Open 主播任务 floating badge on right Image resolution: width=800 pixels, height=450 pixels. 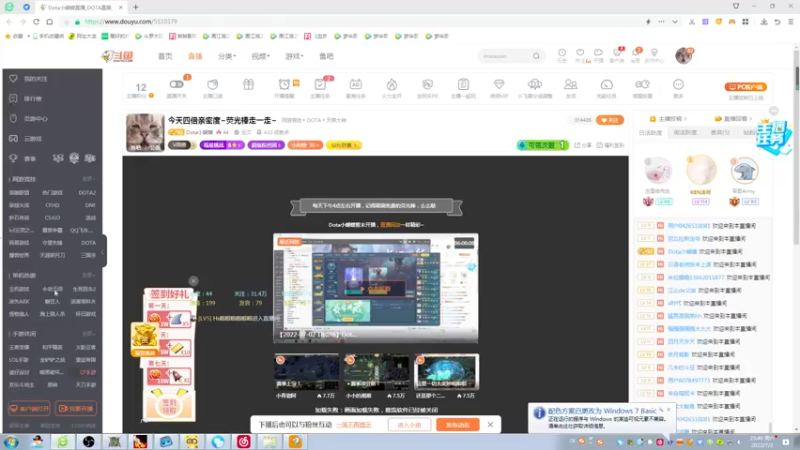[774, 136]
